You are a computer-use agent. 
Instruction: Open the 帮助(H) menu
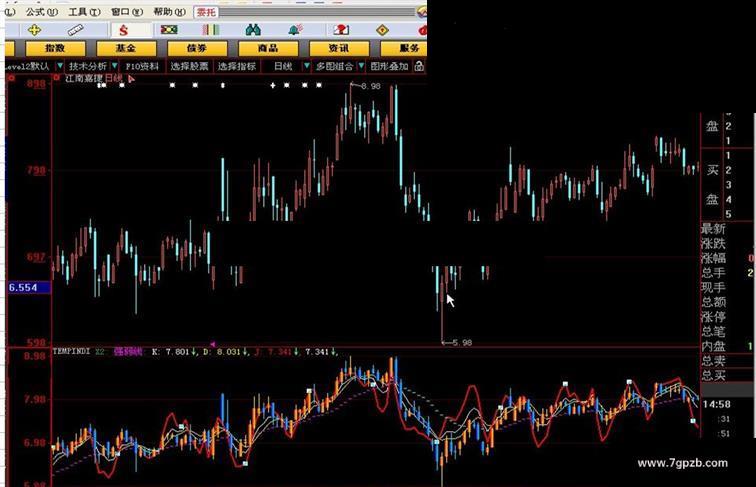(x=169, y=12)
